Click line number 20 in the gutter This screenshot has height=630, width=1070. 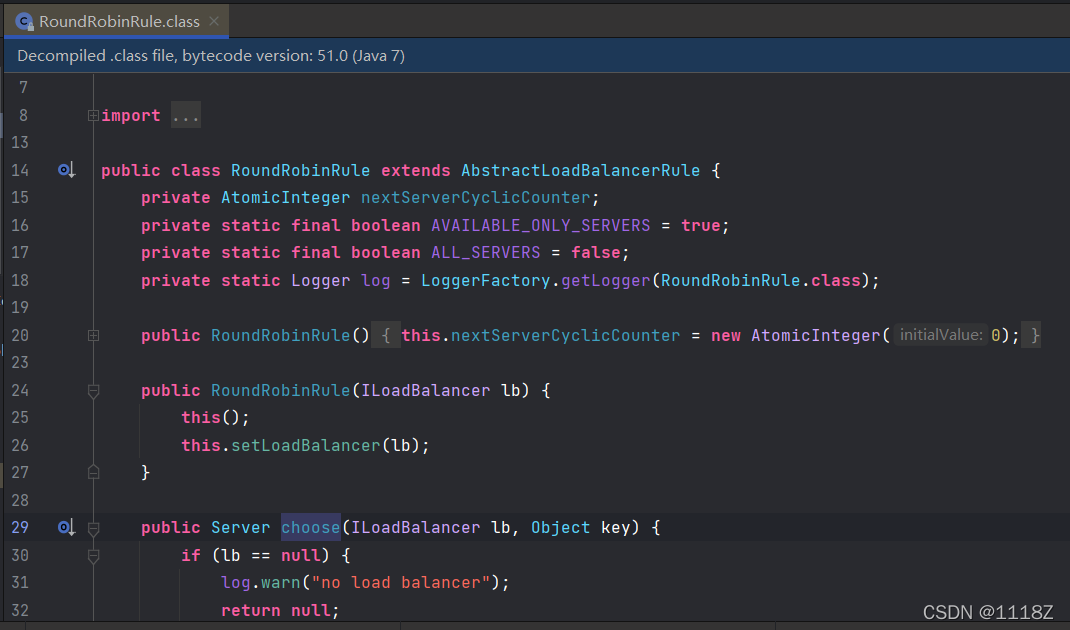pyautogui.click(x=20, y=336)
